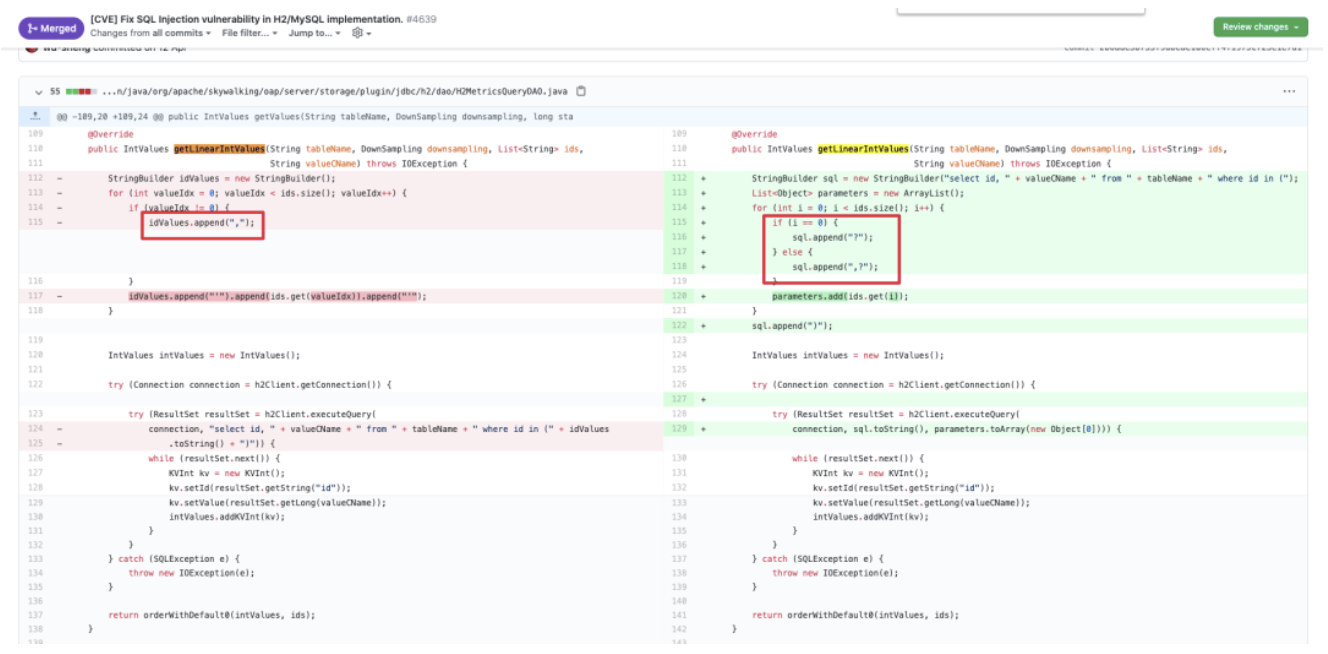Click the Review changes button
Screen dimensions: 1328x654
point(1260,27)
